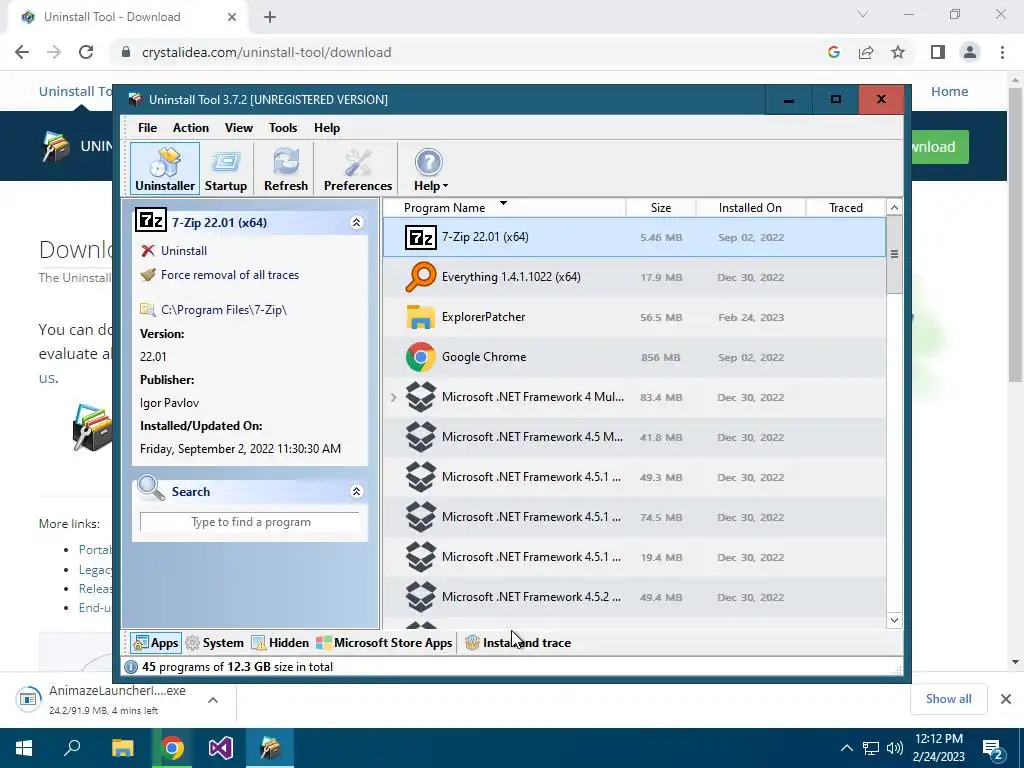Open the Uninstaller toolbar section
1024x768 pixels.
(165, 169)
